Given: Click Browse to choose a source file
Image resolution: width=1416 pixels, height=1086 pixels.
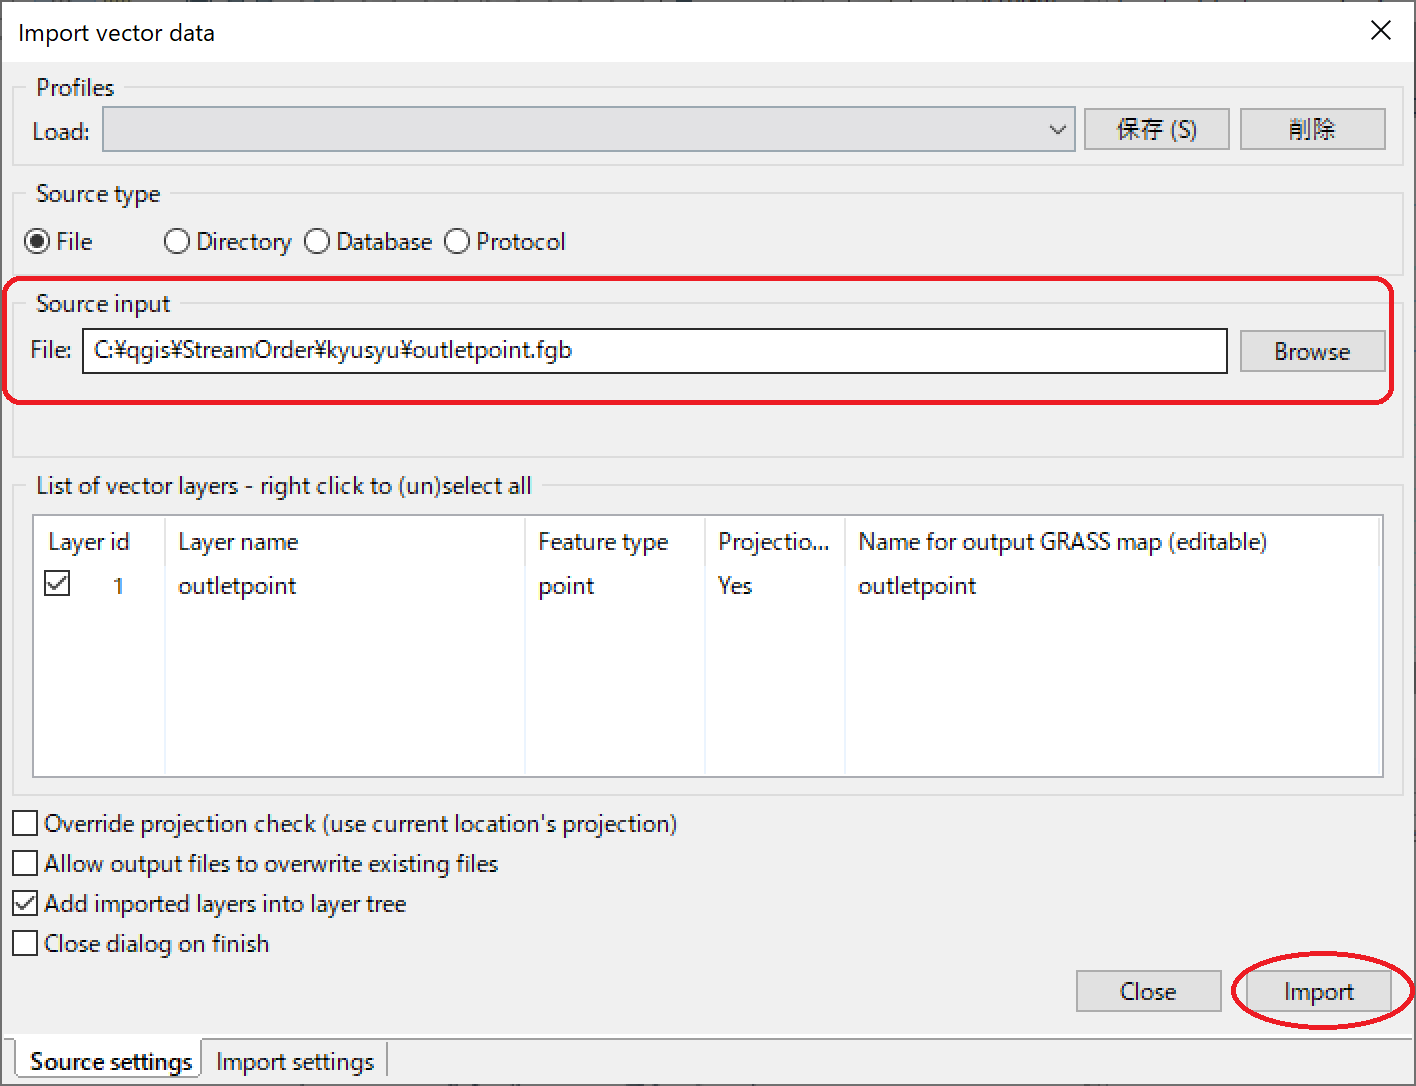Looking at the screenshot, I should (x=1312, y=351).
